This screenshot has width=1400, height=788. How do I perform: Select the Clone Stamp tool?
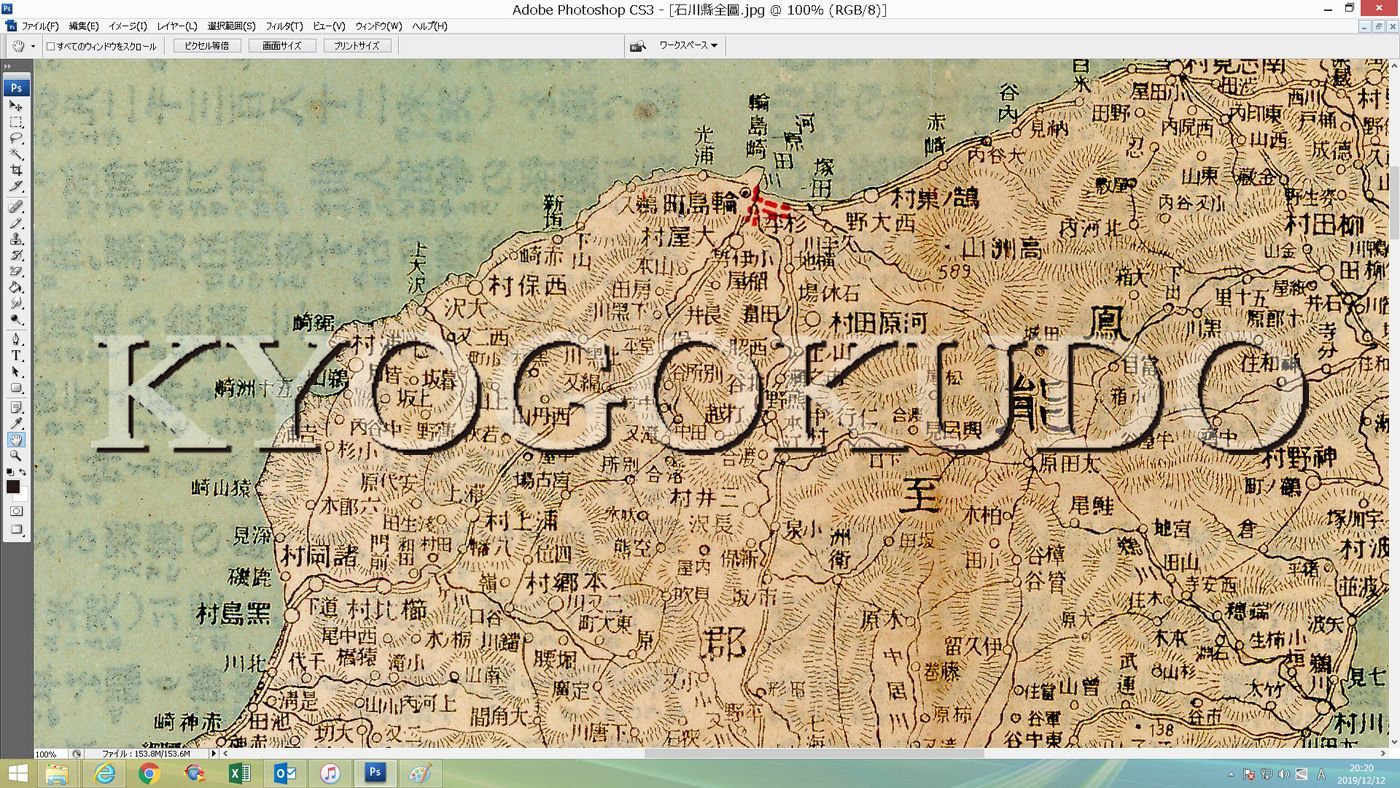tap(16, 239)
